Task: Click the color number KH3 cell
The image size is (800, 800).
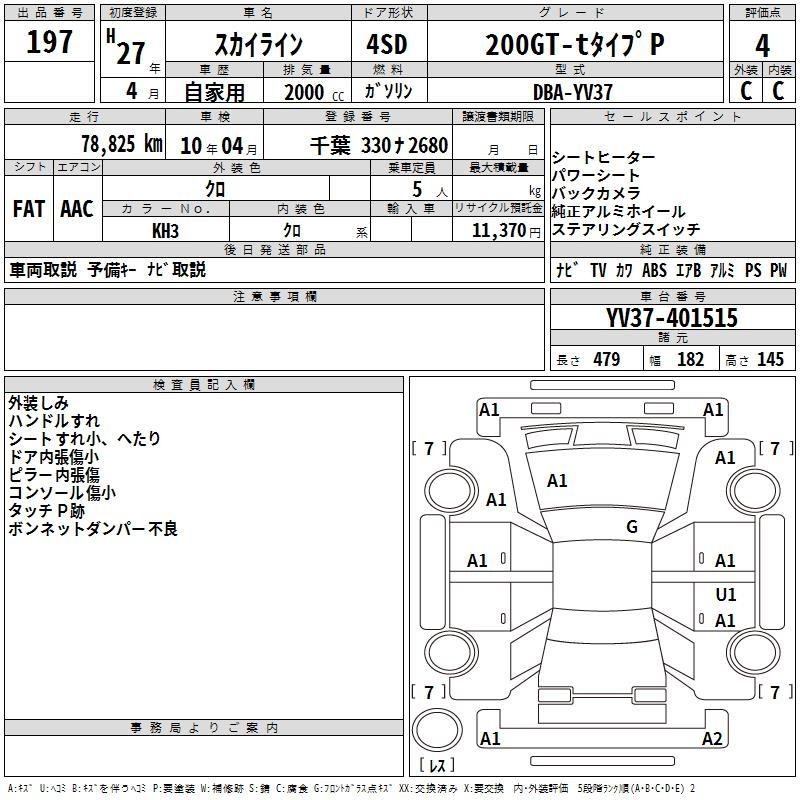Action: tap(166, 230)
